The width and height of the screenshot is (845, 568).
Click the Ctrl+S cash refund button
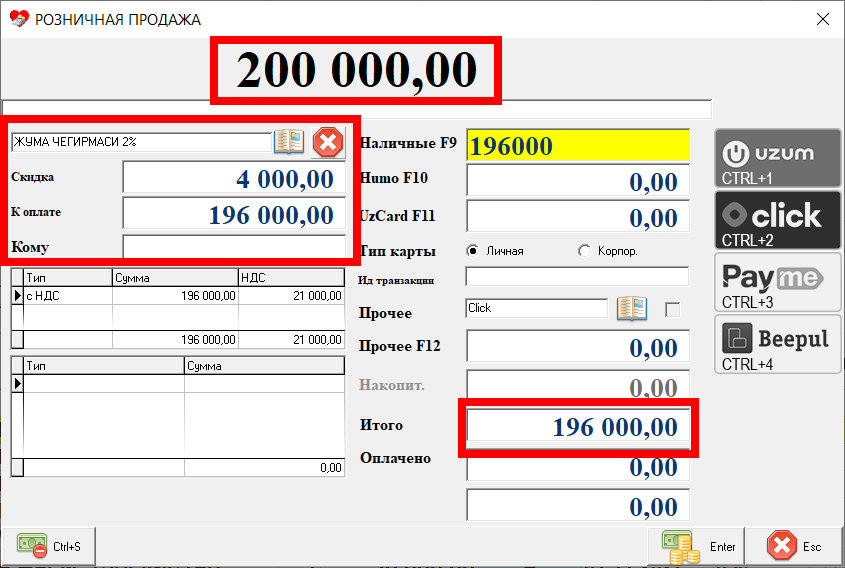pyautogui.click(x=49, y=546)
